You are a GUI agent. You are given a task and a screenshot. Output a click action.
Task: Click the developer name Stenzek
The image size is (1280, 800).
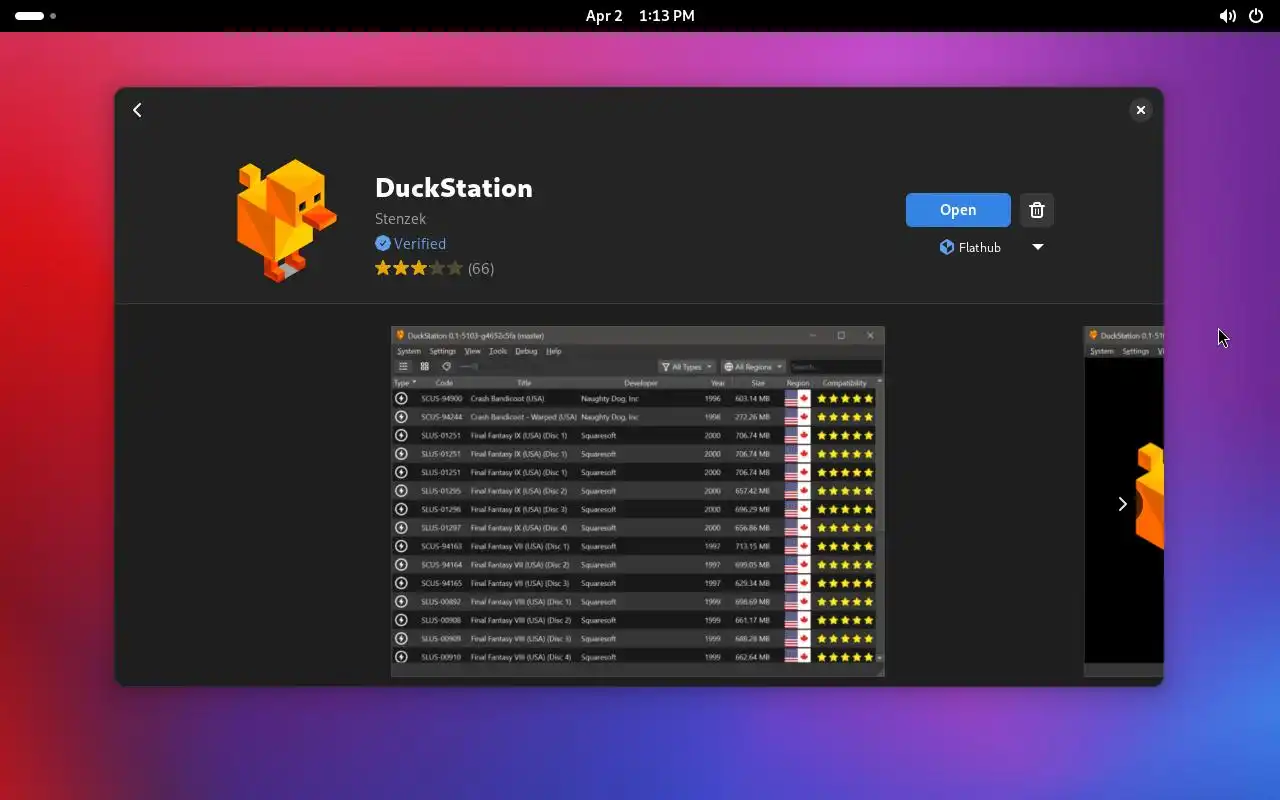pos(400,219)
